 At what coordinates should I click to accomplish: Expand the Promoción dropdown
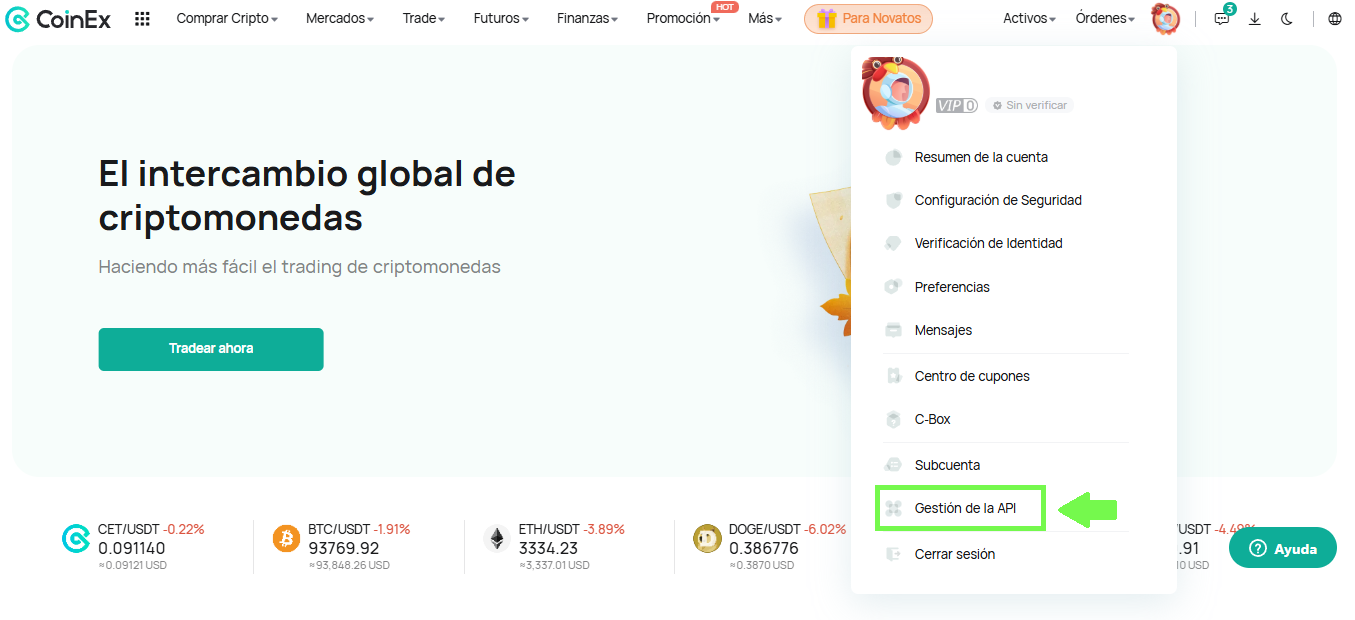click(x=683, y=19)
